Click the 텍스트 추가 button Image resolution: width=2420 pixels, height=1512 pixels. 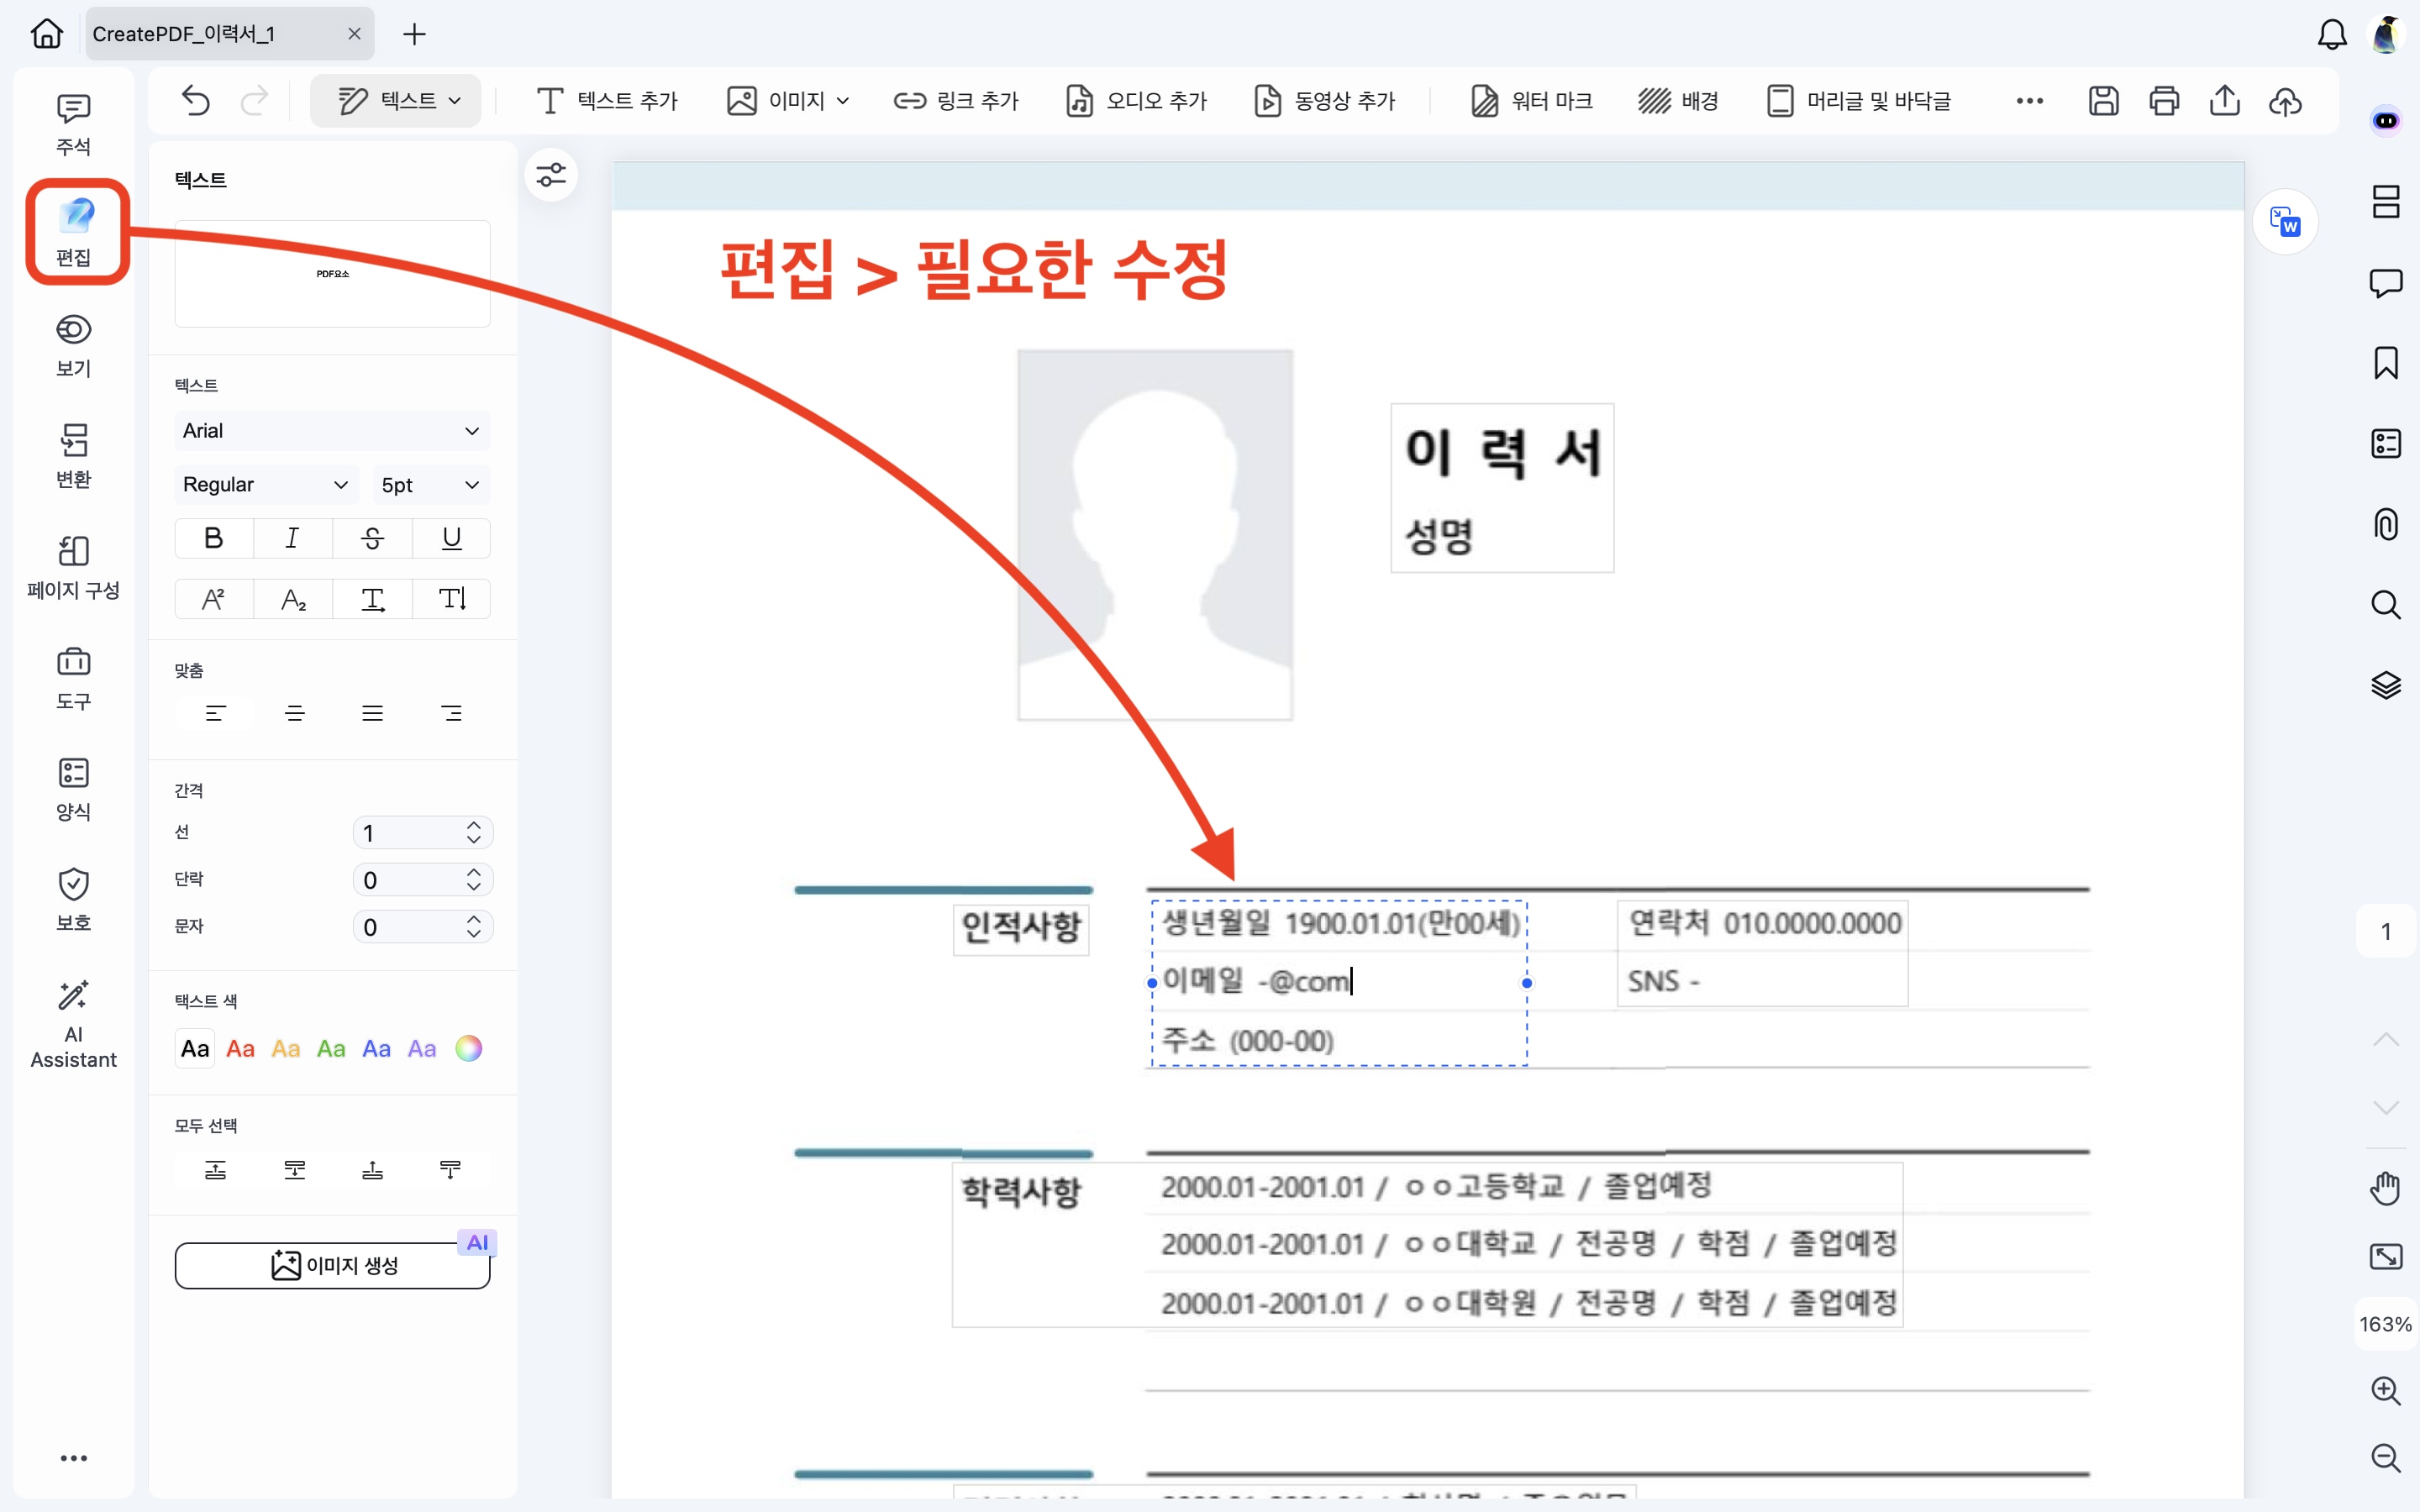(607, 100)
